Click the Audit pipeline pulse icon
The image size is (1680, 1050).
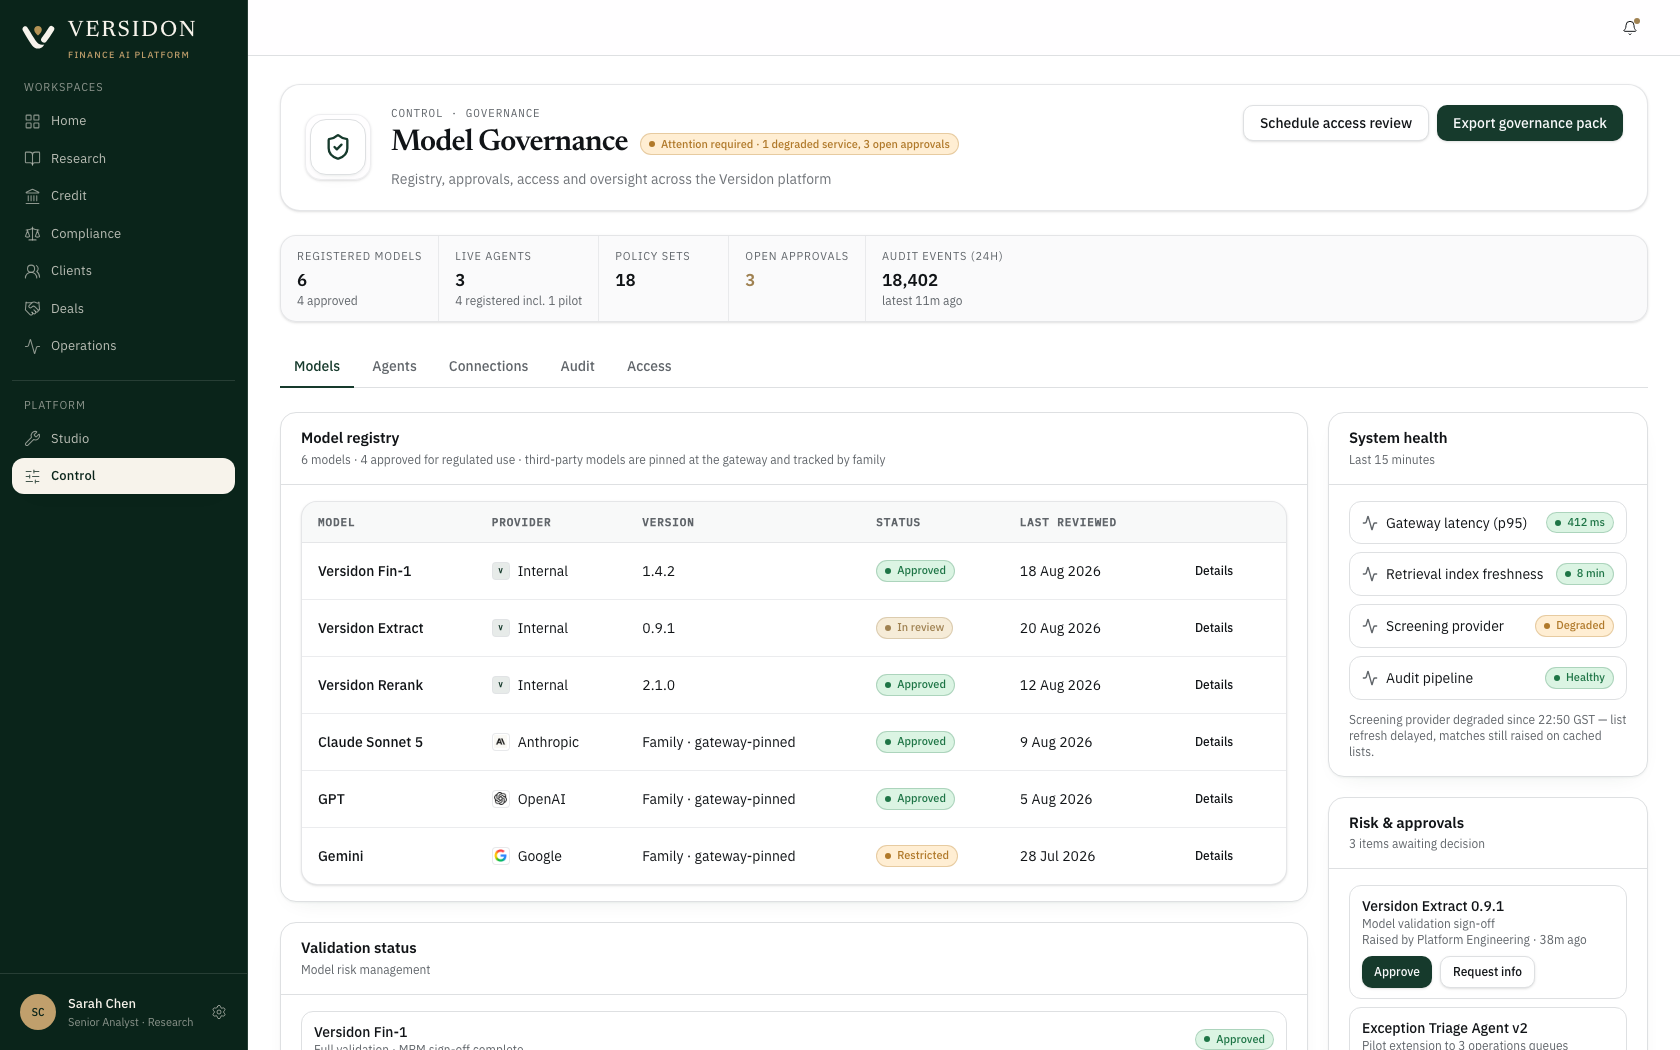pos(1370,678)
